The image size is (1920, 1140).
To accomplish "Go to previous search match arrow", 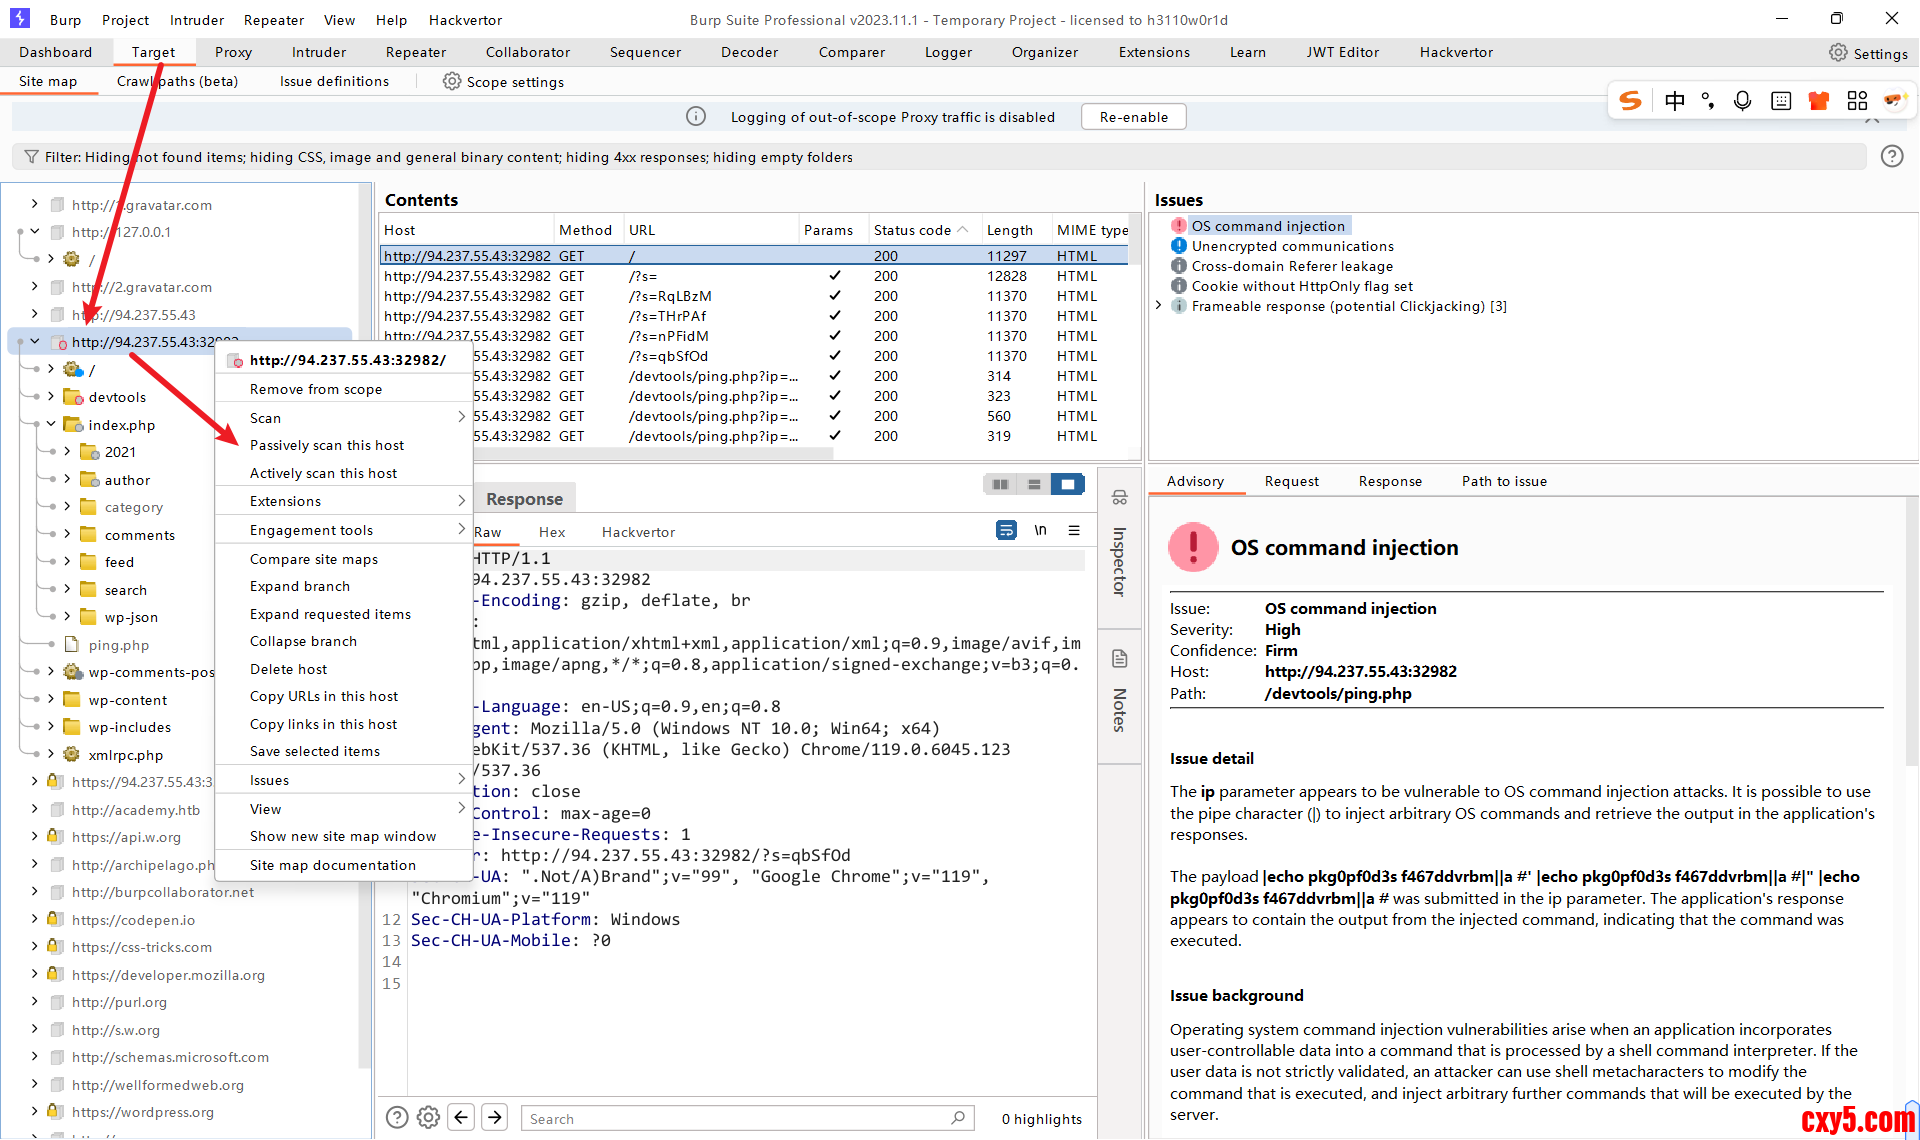I will [461, 1118].
